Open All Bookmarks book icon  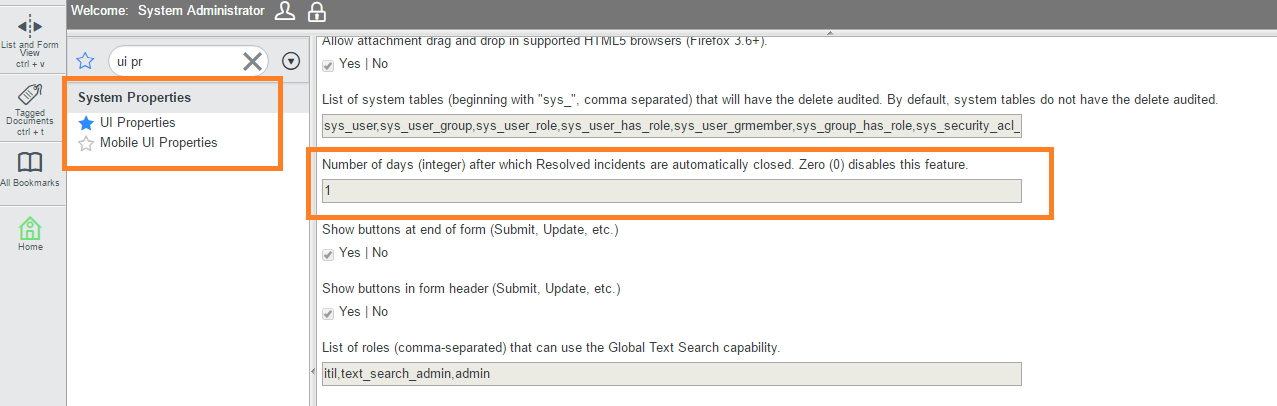click(31, 162)
